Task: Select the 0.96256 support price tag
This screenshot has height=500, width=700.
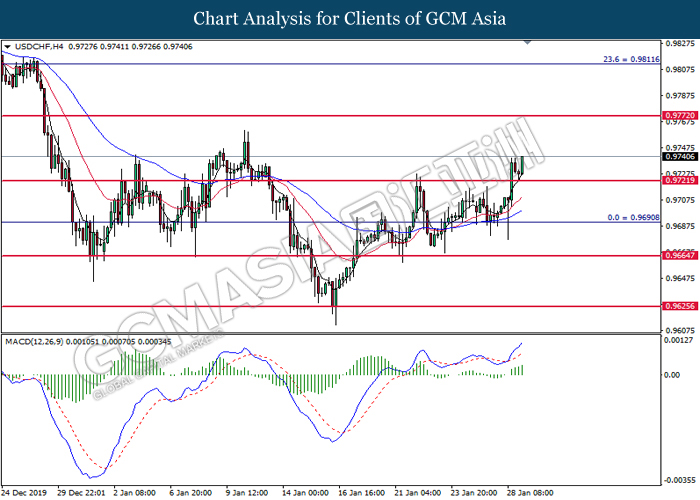Action: (x=676, y=307)
